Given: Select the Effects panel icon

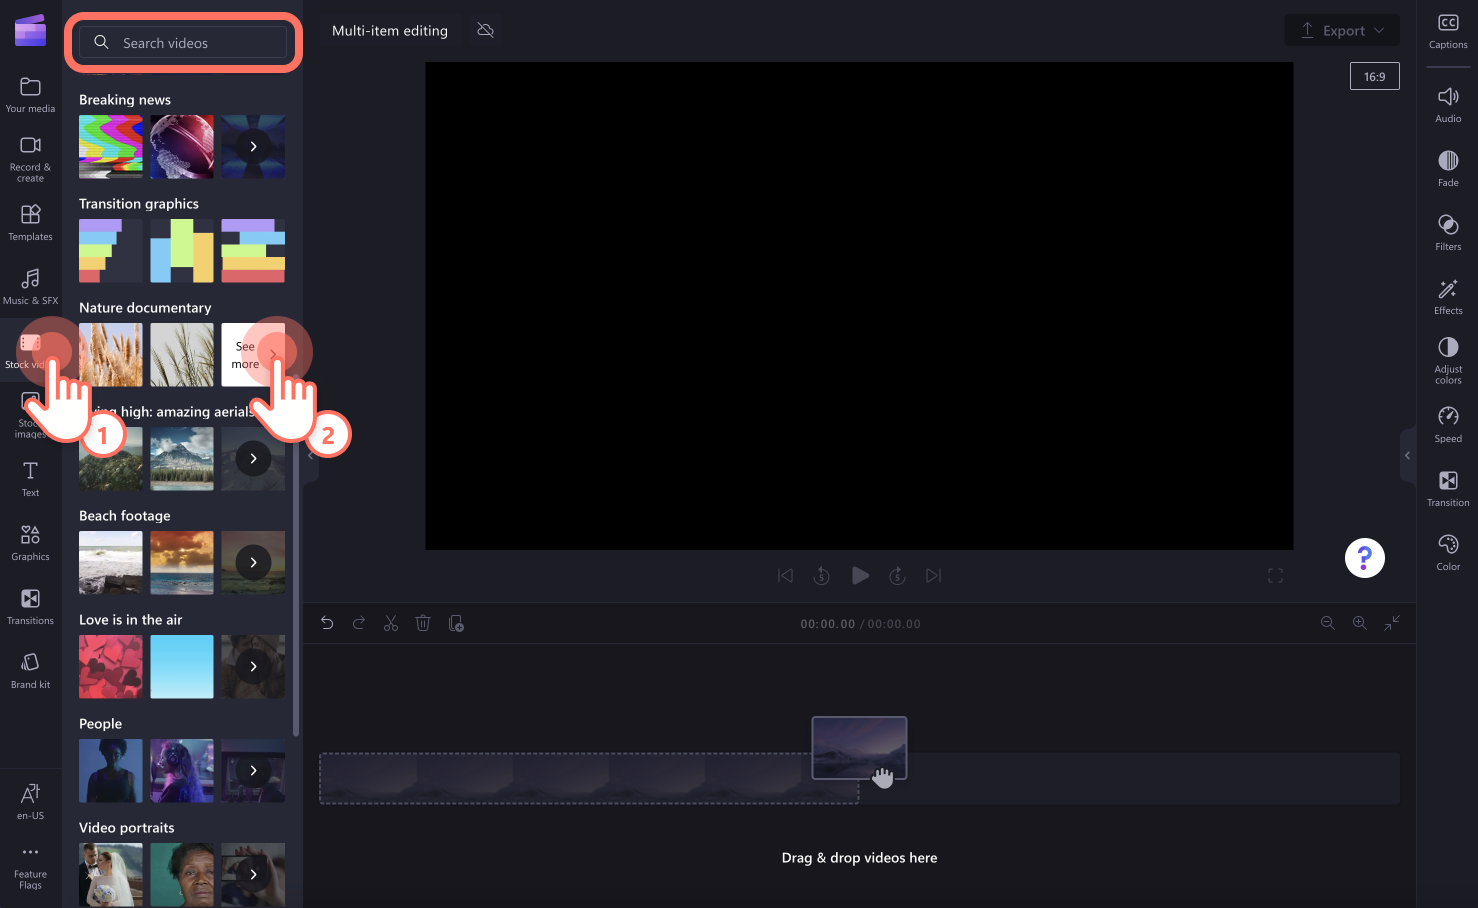Looking at the screenshot, I should (1447, 296).
